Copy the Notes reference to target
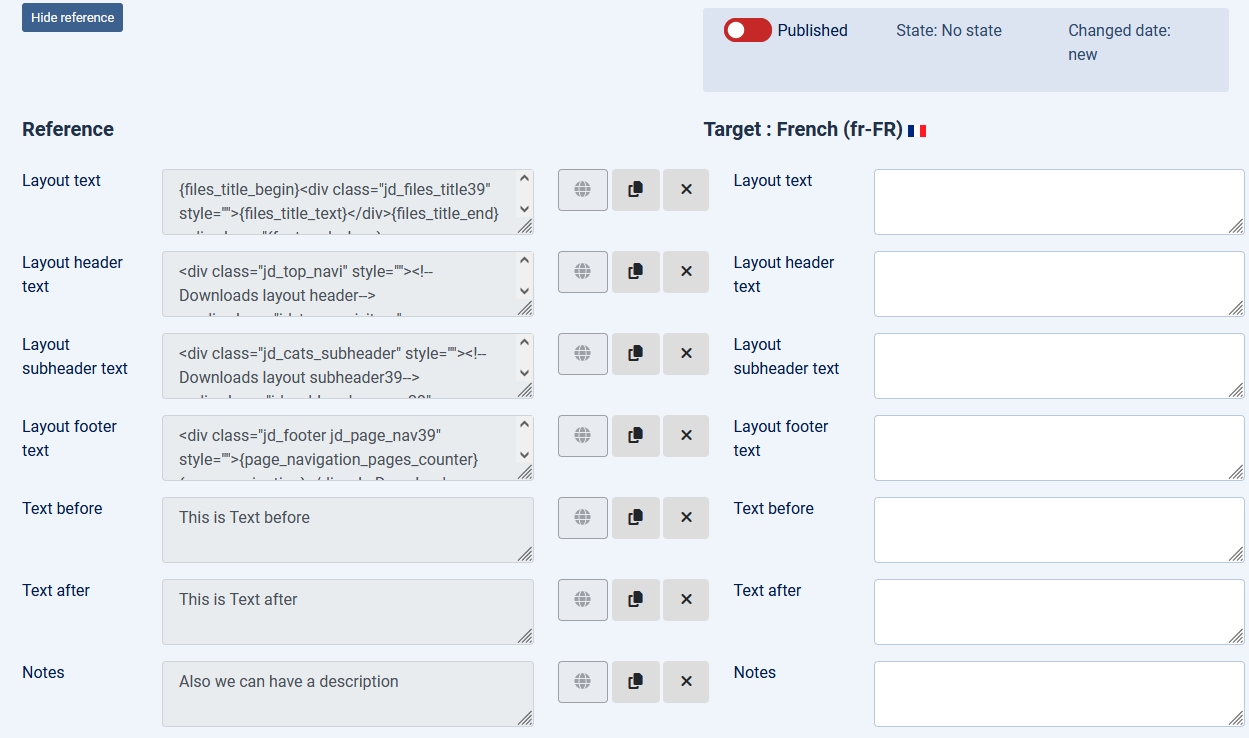 pos(635,682)
